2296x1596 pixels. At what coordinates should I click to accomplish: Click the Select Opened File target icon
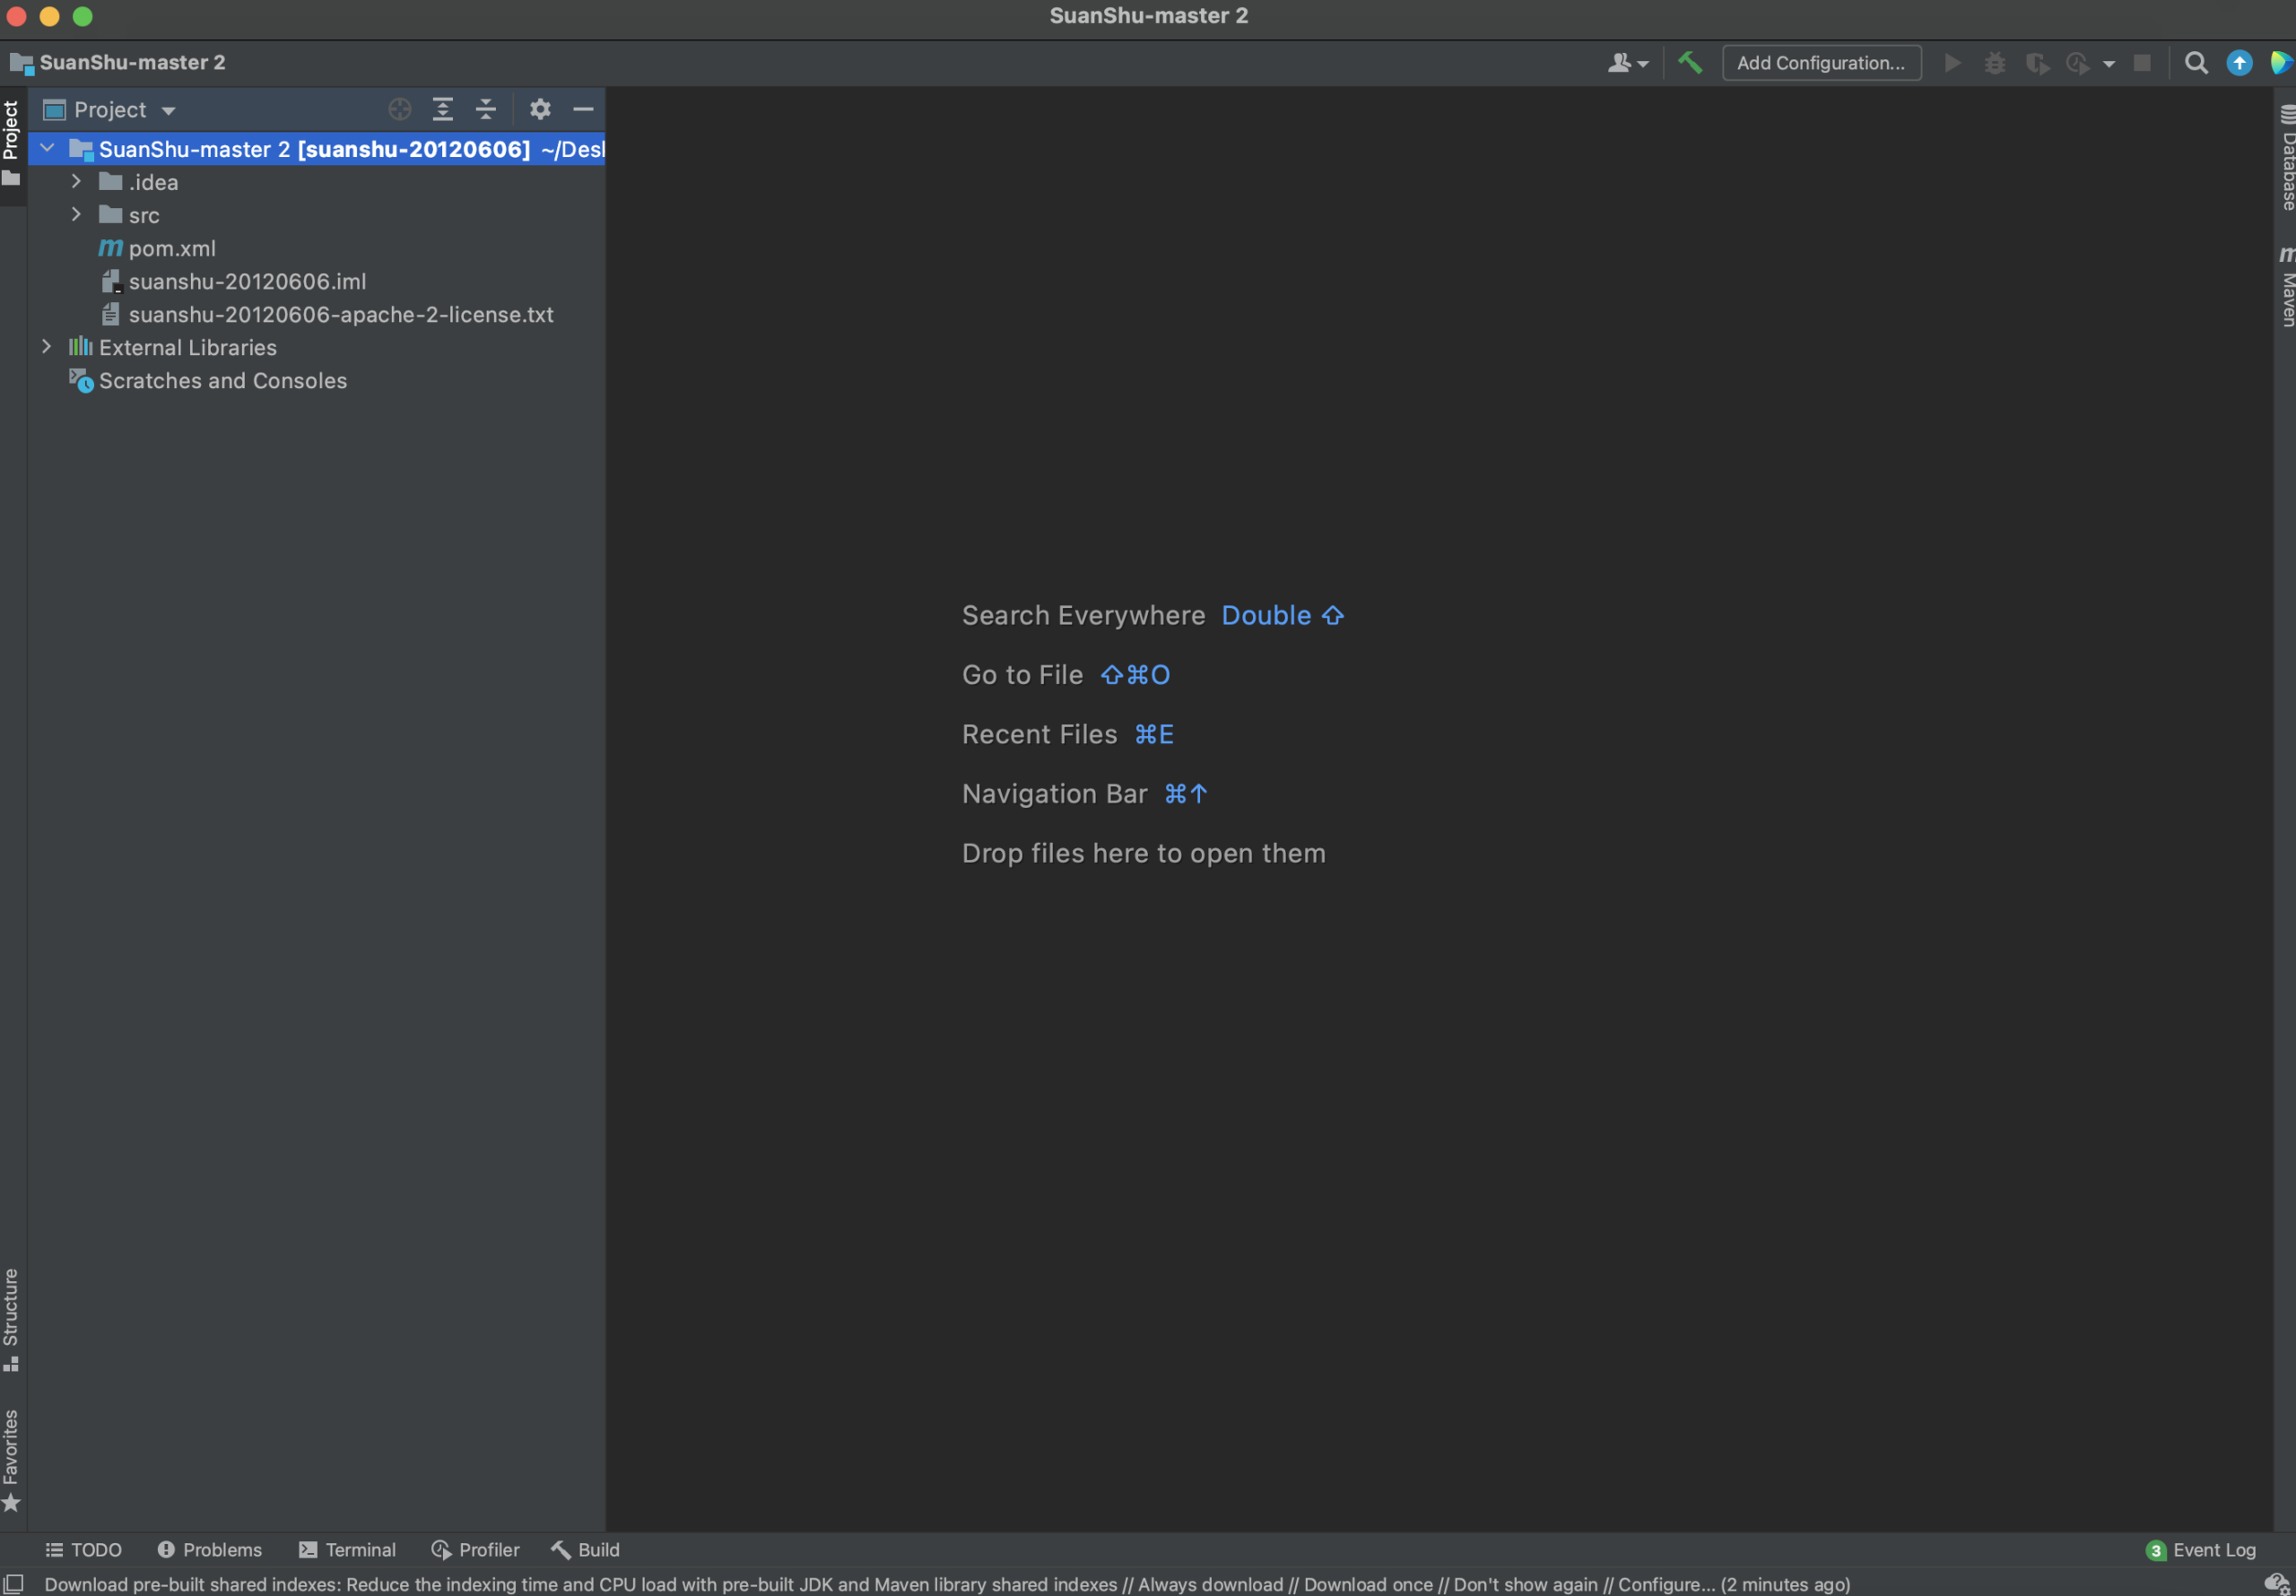400,109
